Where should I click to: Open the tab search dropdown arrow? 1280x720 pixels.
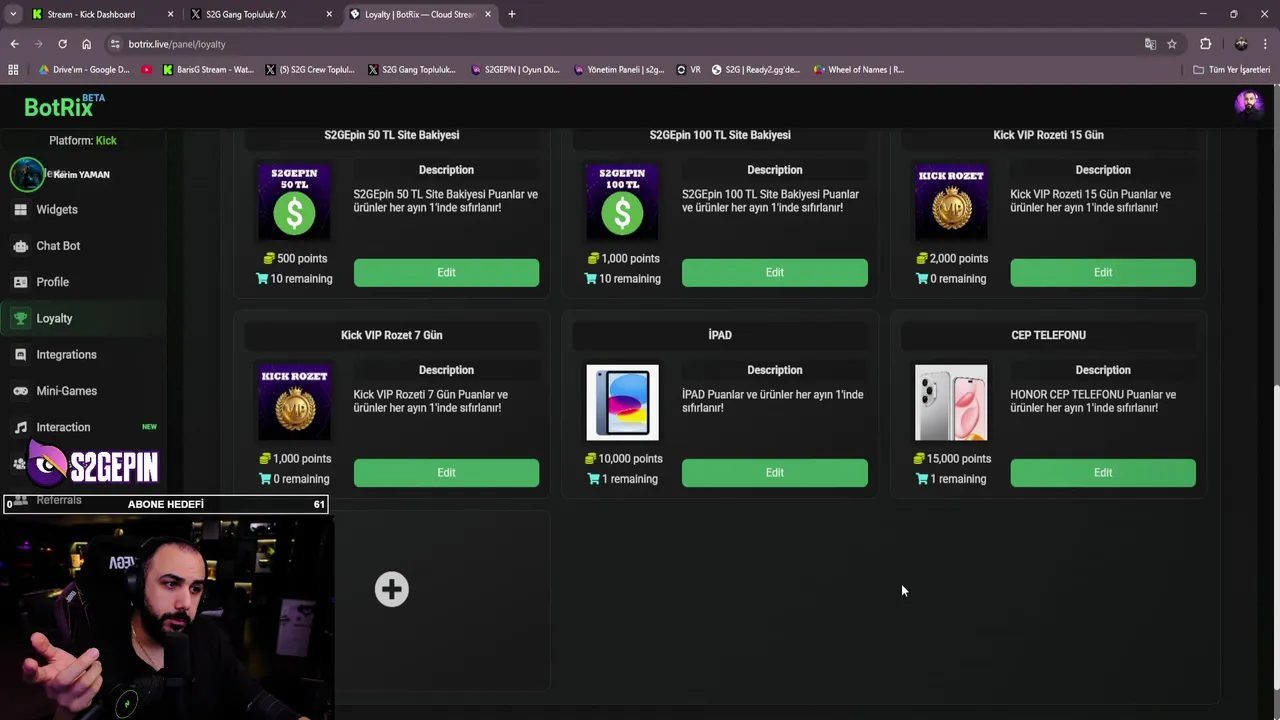13,14
